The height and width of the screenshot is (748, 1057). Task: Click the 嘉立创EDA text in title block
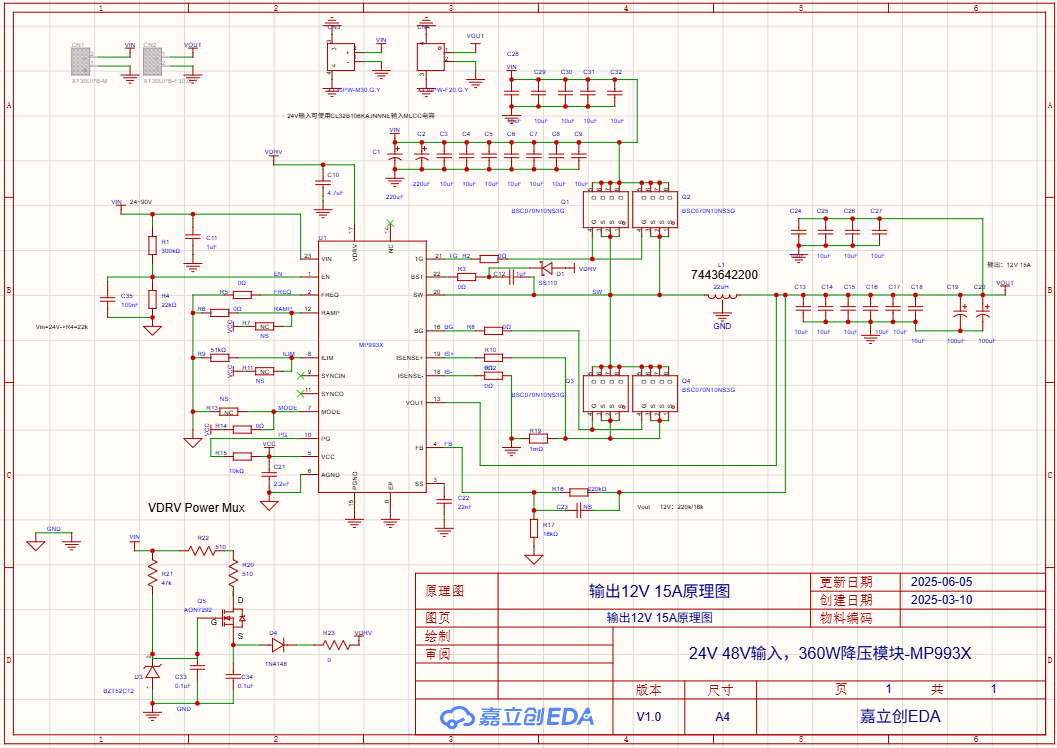[x=900, y=717]
